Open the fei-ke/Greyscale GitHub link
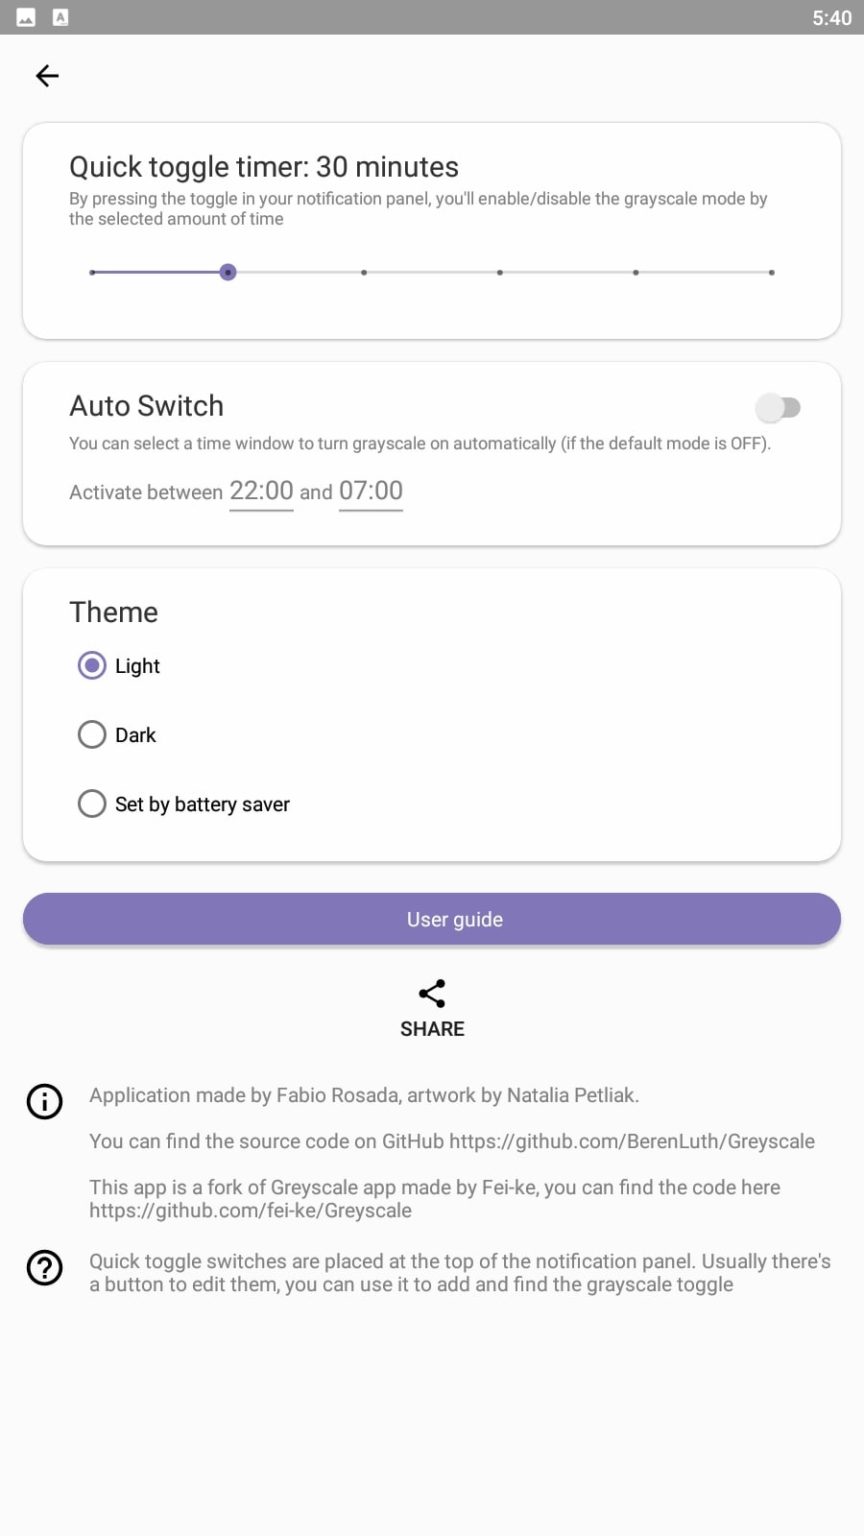This screenshot has width=864, height=1536. tap(250, 1210)
